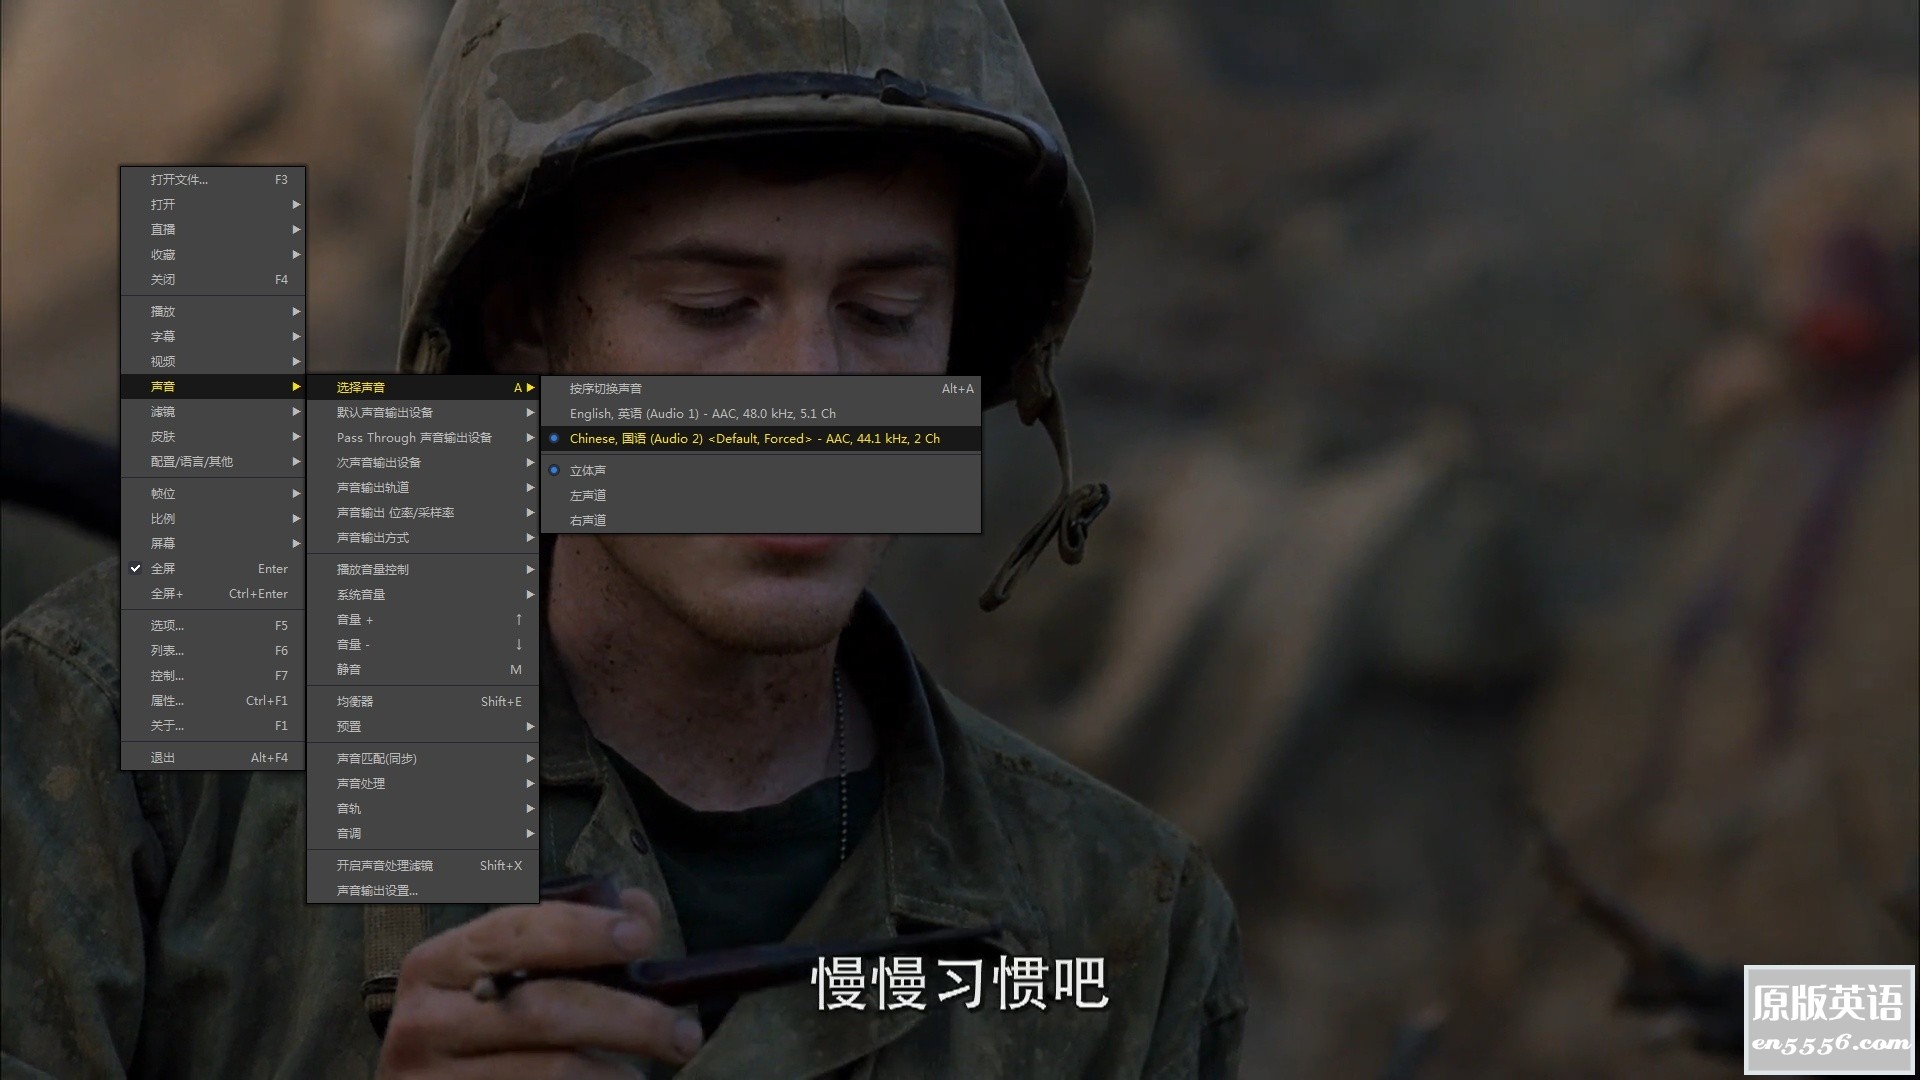Screen dimensions: 1920x1080
Task: Select 右声道 right channel option
Action: click(x=761, y=520)
